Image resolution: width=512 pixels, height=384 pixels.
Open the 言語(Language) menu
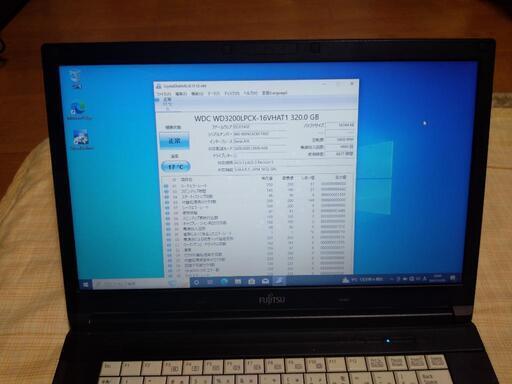coord(274,93)
